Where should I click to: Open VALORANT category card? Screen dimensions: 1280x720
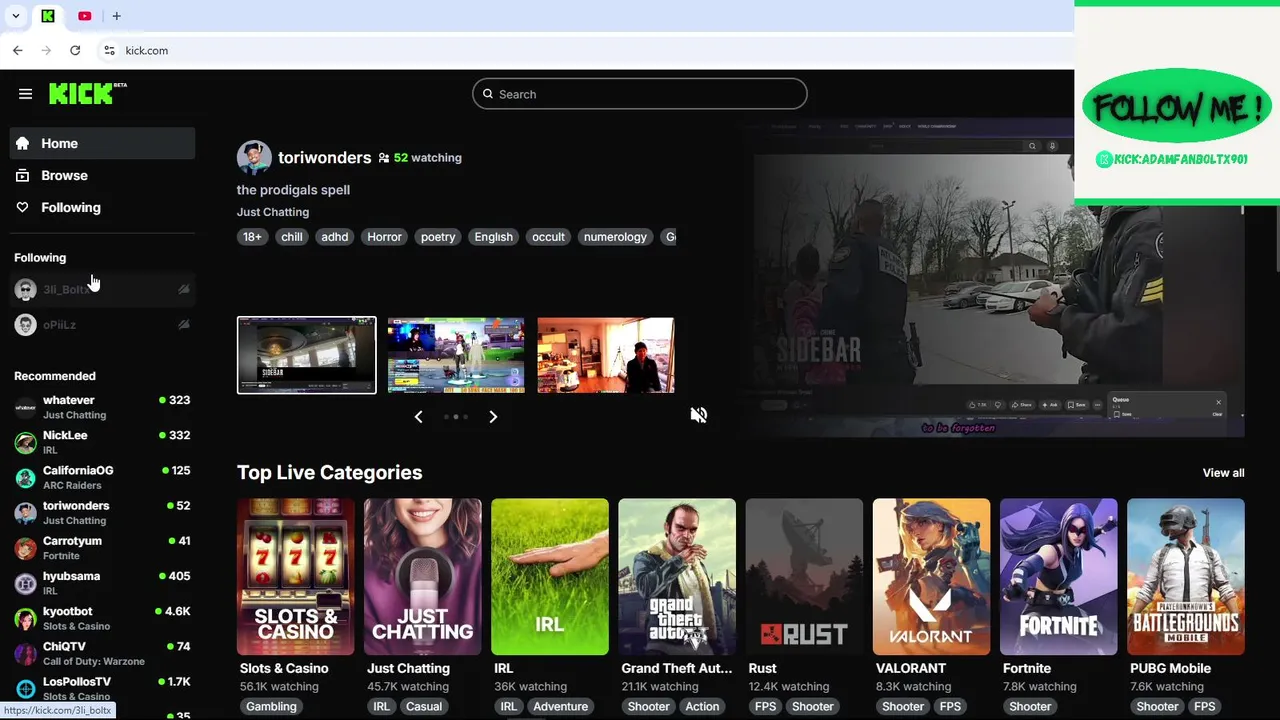(931, 577)
